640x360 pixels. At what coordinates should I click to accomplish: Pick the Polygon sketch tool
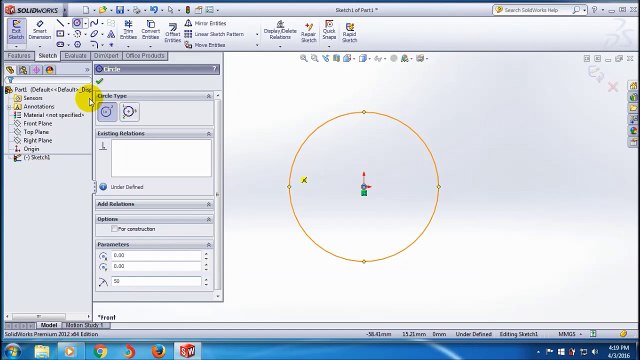click(77, 44)
